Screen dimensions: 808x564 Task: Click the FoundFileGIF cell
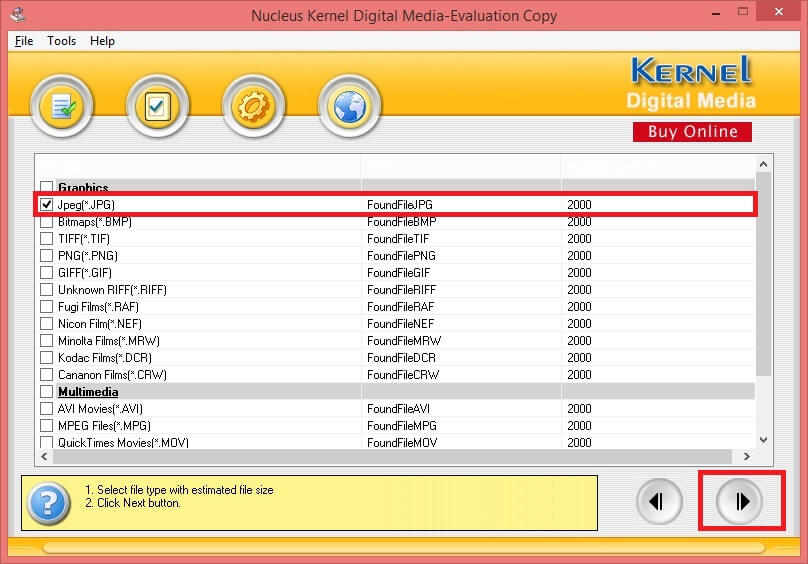(398, 273)
